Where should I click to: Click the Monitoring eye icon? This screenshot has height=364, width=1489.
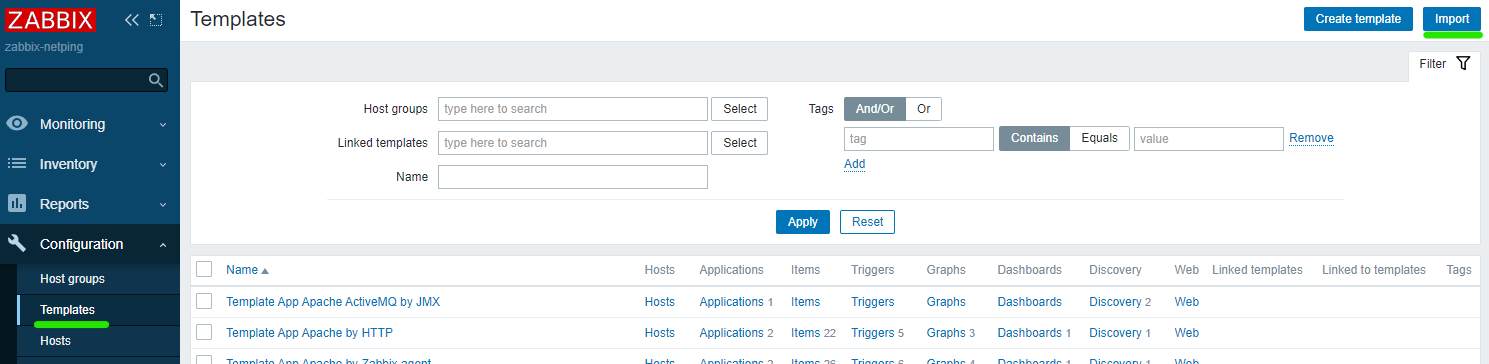(x=17, y=124)
